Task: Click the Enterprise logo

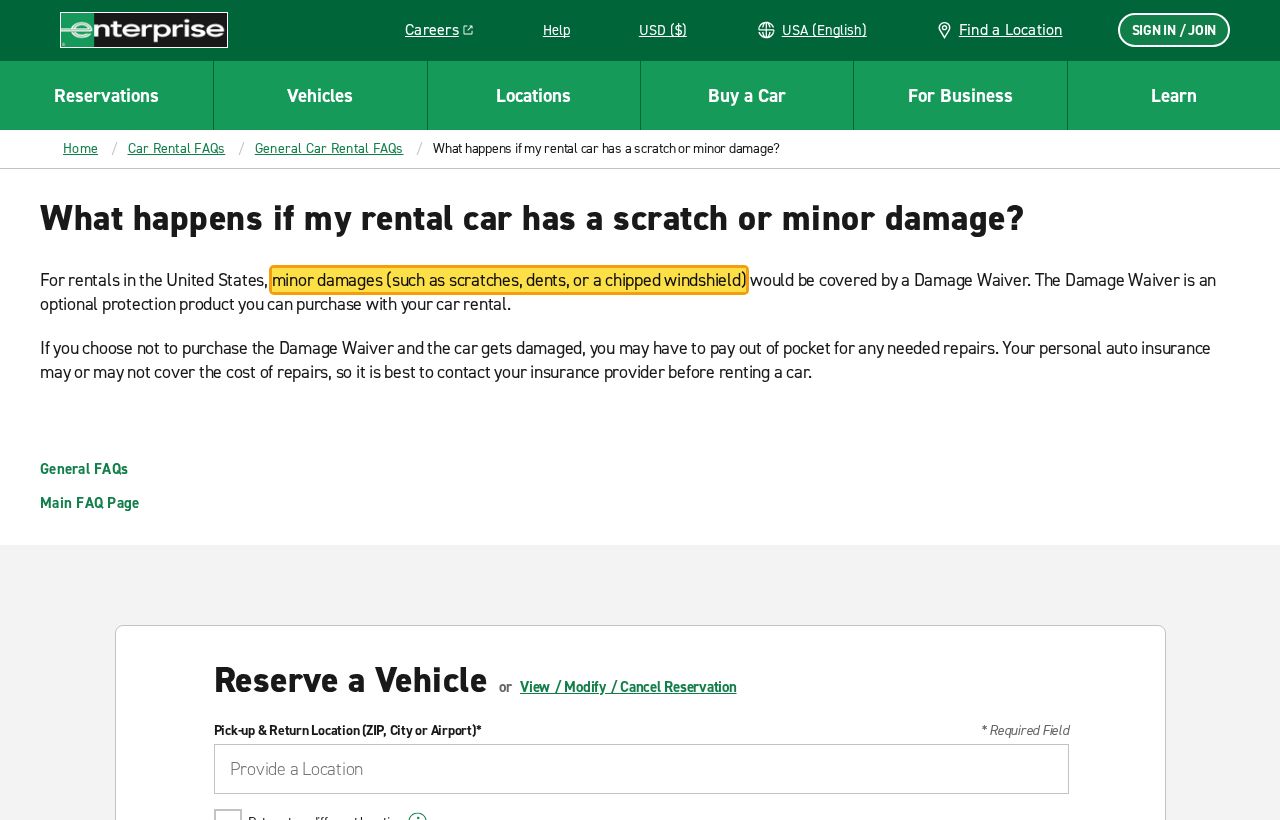Action: 144,30
